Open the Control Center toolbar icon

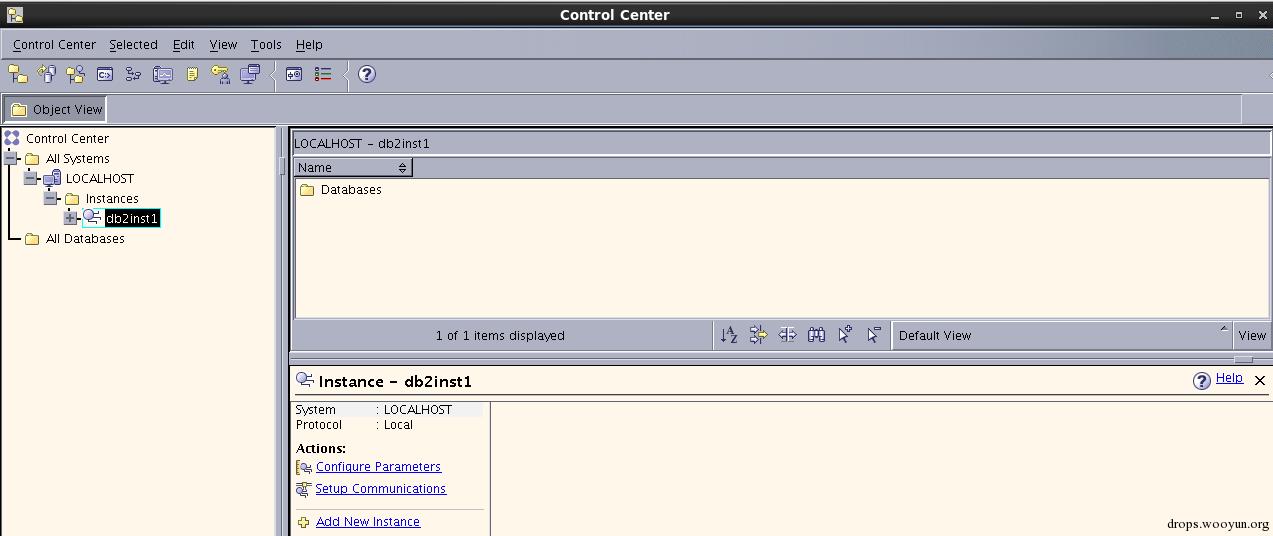(18, 74)
